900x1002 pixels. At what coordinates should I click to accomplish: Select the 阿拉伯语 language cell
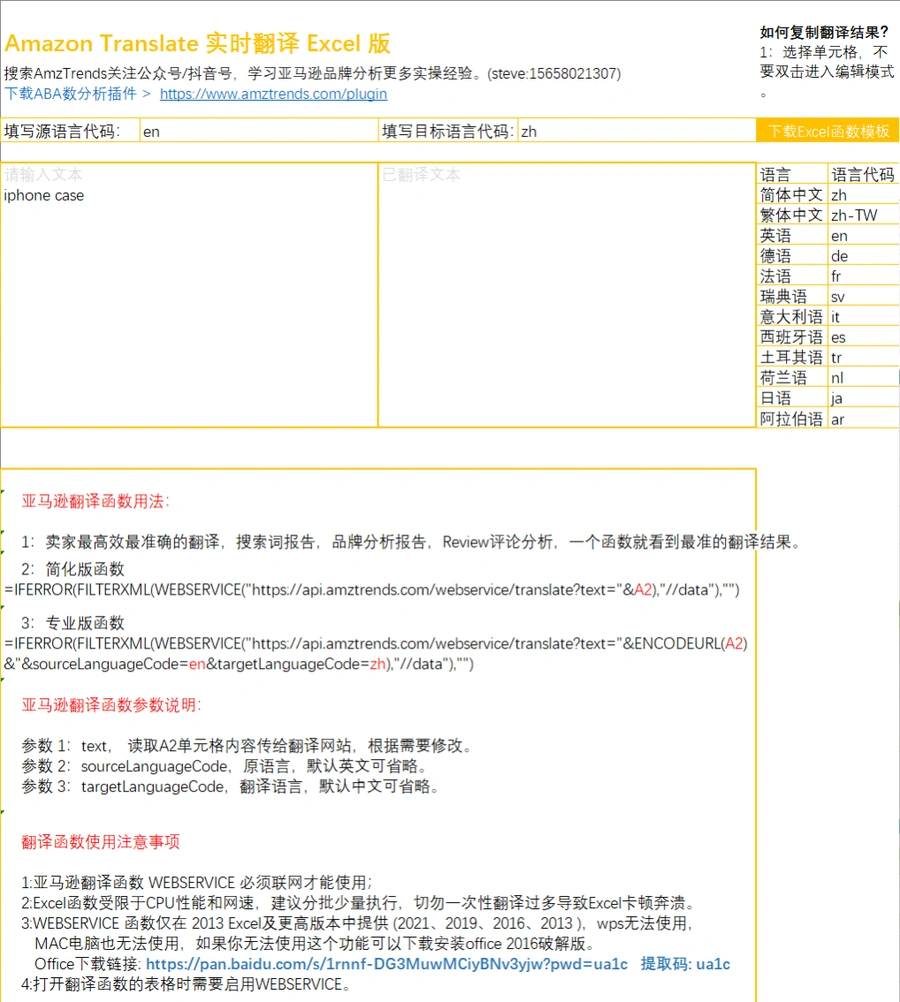point(793,419)
